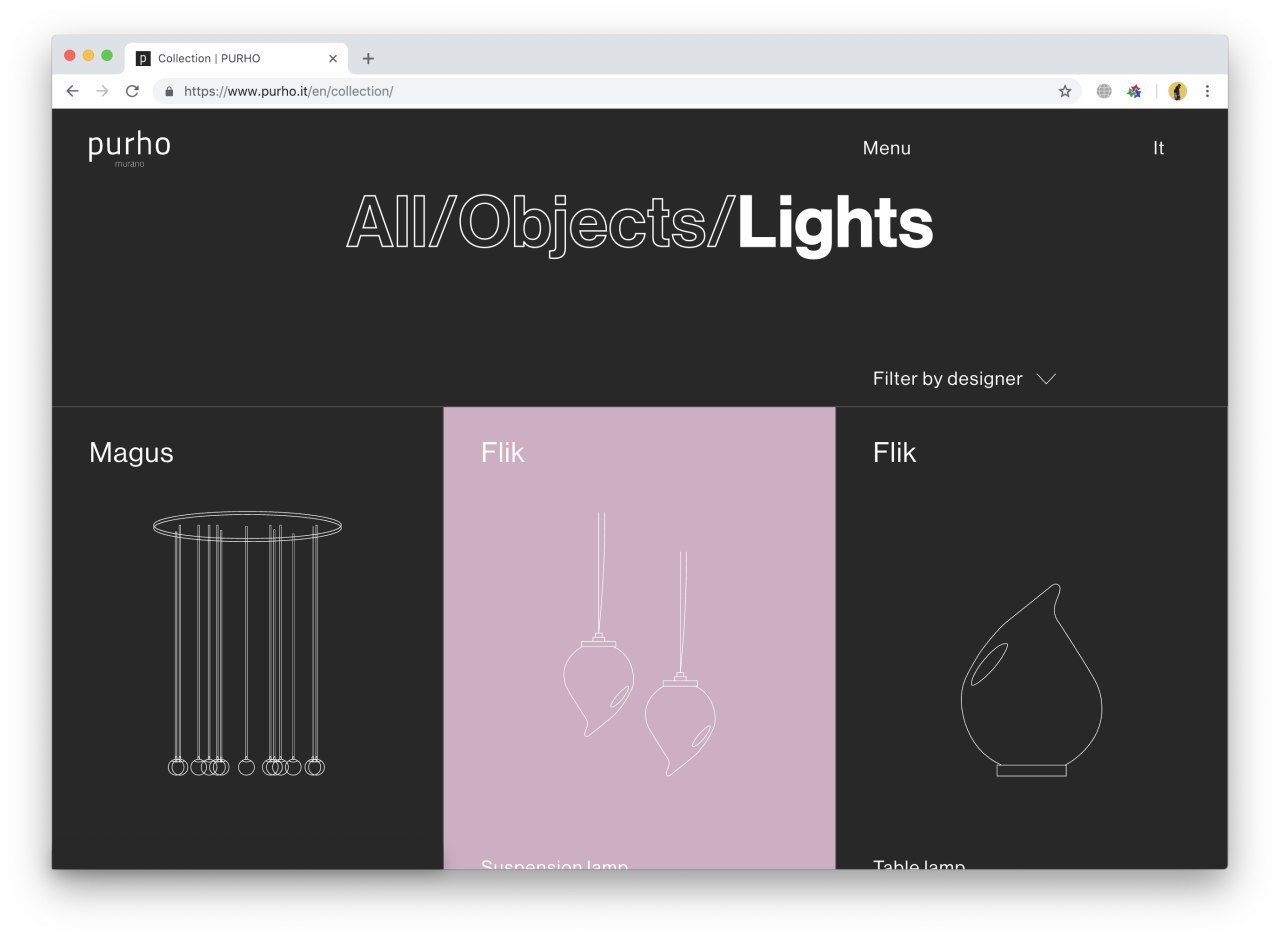Close the Collection | PURHO tab

pyautogui.click(x=333, y=58)
